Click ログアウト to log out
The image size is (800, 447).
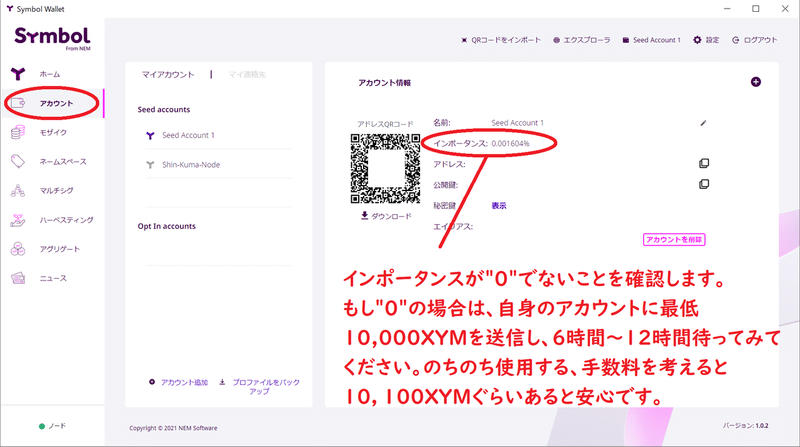tap(755, 40)
